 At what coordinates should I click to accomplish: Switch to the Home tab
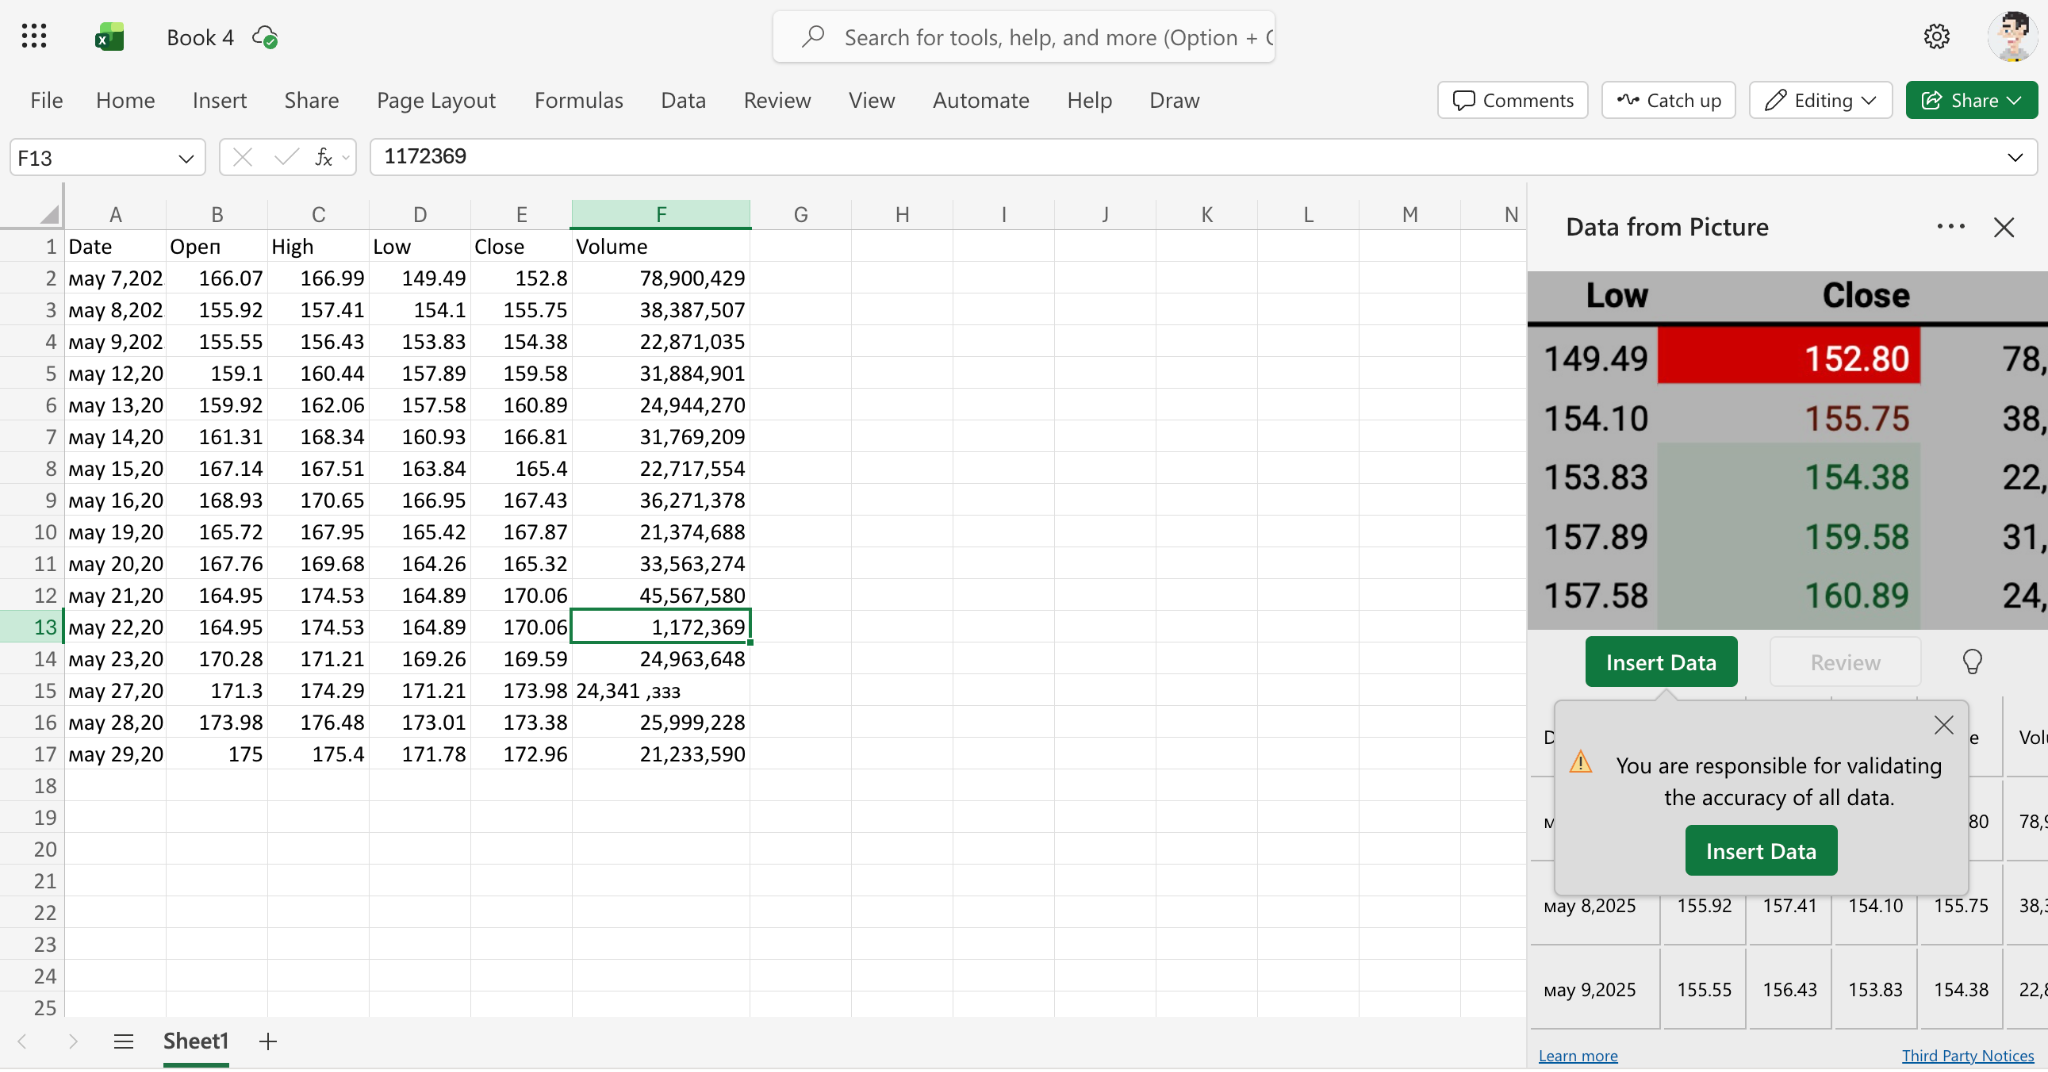[x=125, y=100]
